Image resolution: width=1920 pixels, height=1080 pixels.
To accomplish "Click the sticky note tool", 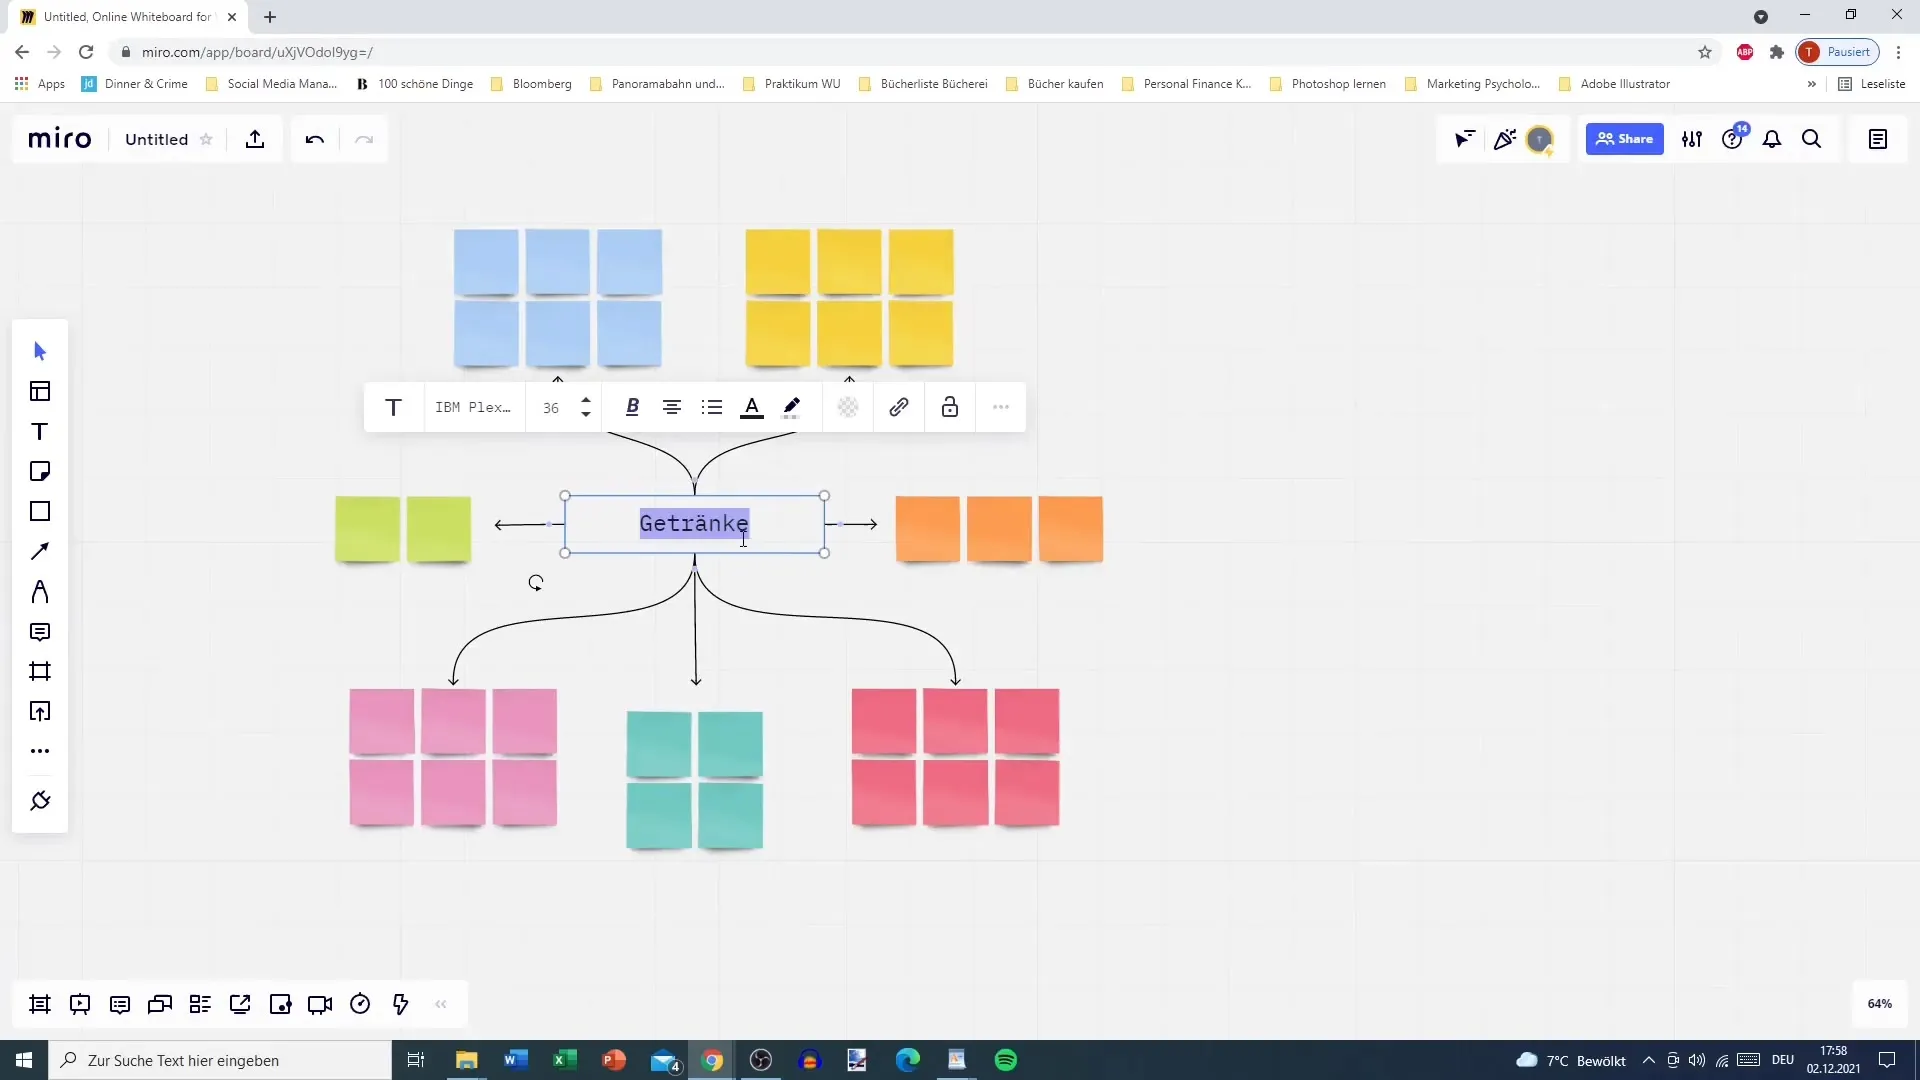I will [38, 471].
